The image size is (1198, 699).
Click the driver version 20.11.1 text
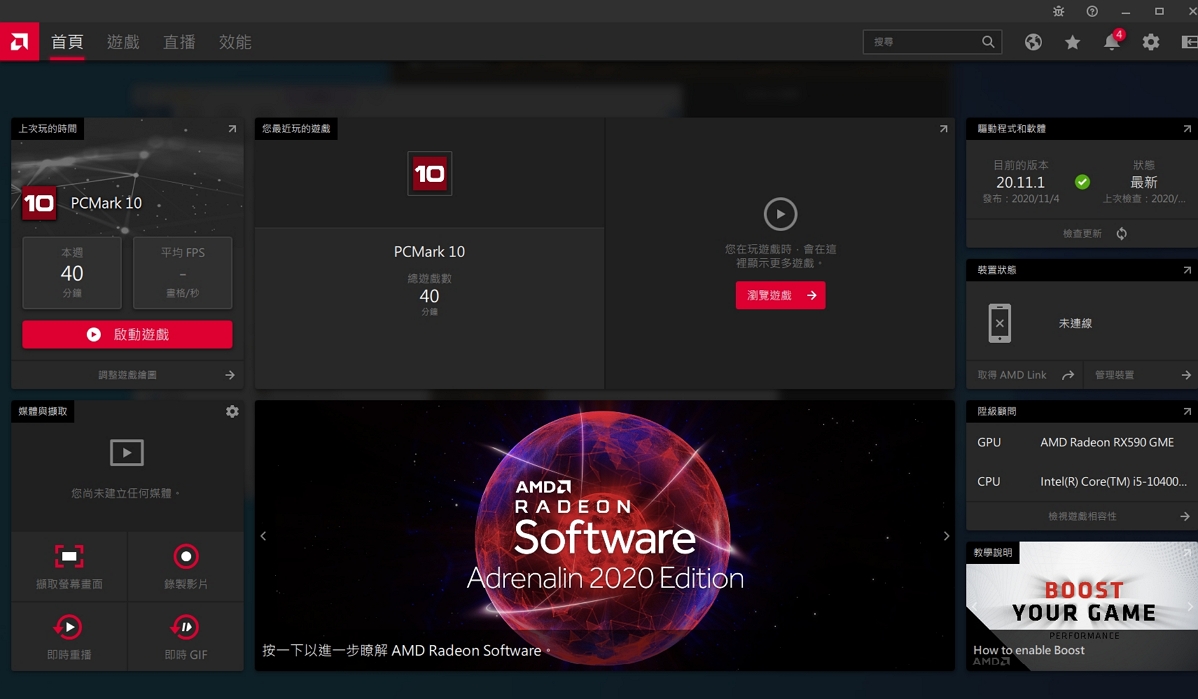point(1020,183)
